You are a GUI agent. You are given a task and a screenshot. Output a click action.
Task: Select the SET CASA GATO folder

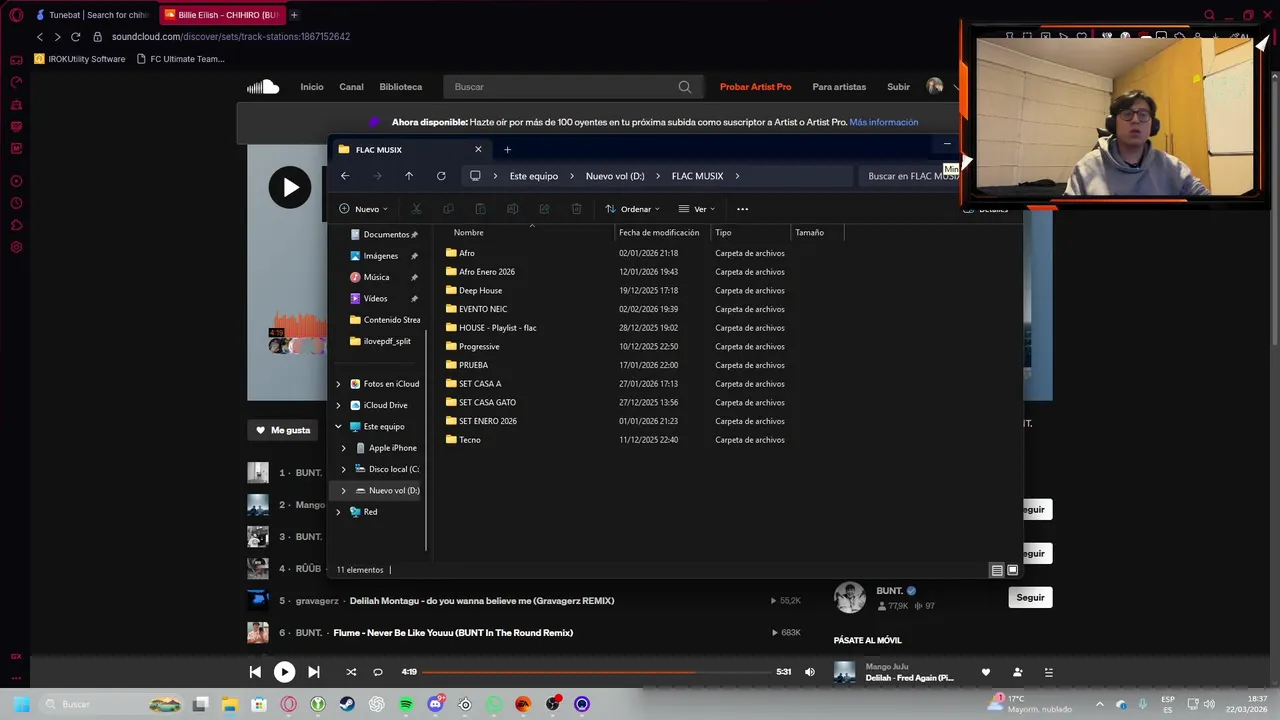[x=487, y=403]
